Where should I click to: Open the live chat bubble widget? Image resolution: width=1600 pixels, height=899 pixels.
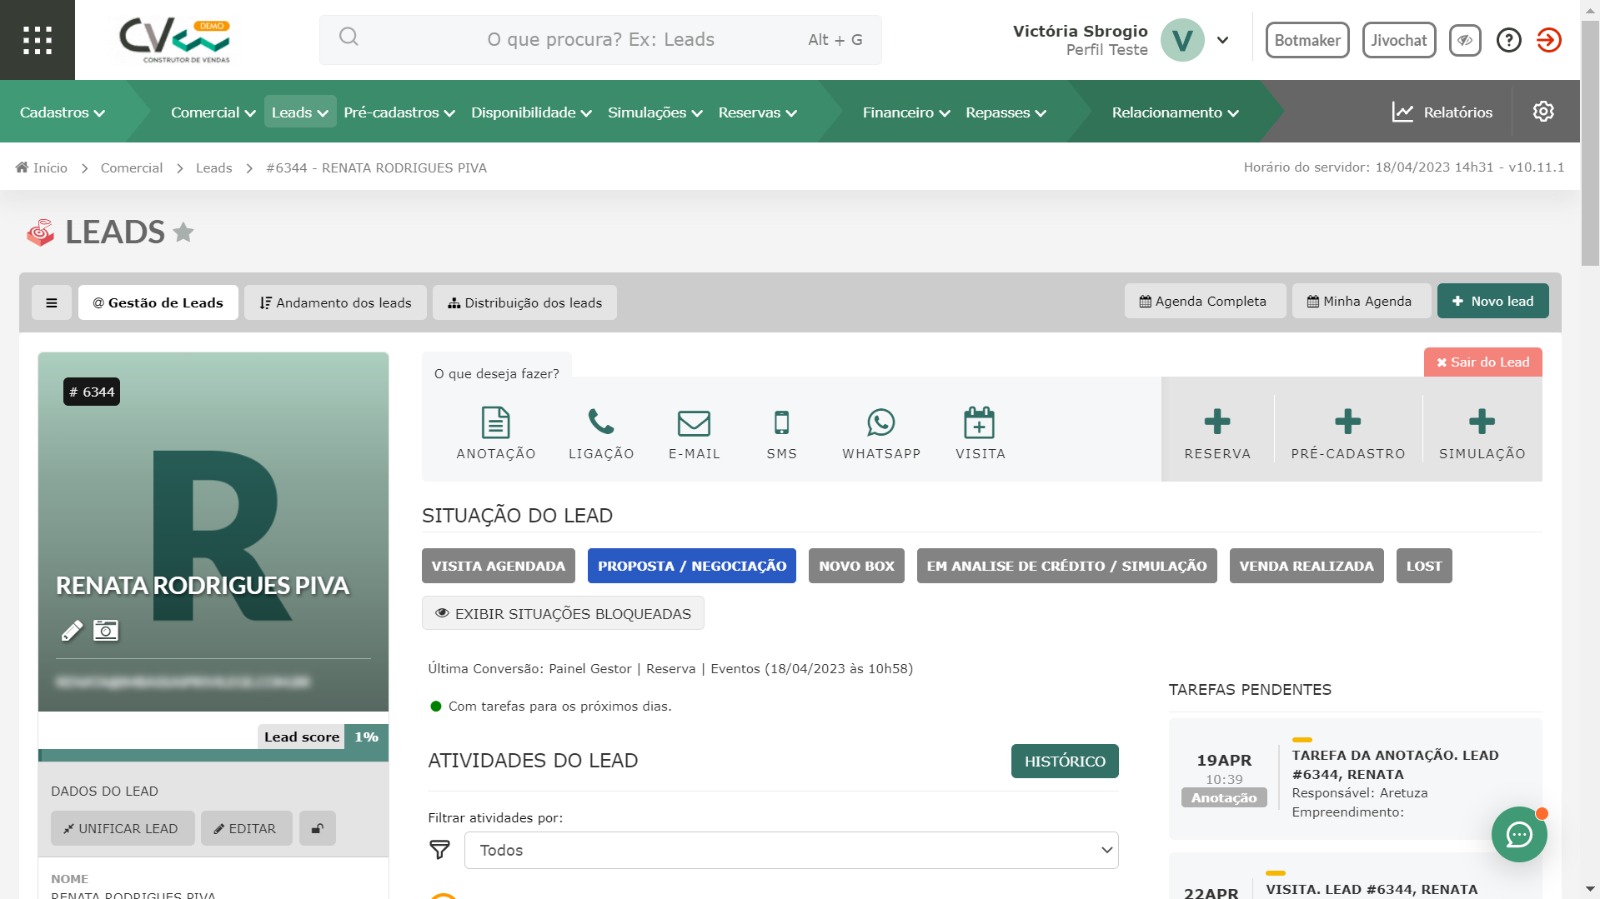tap(1518, 834)
